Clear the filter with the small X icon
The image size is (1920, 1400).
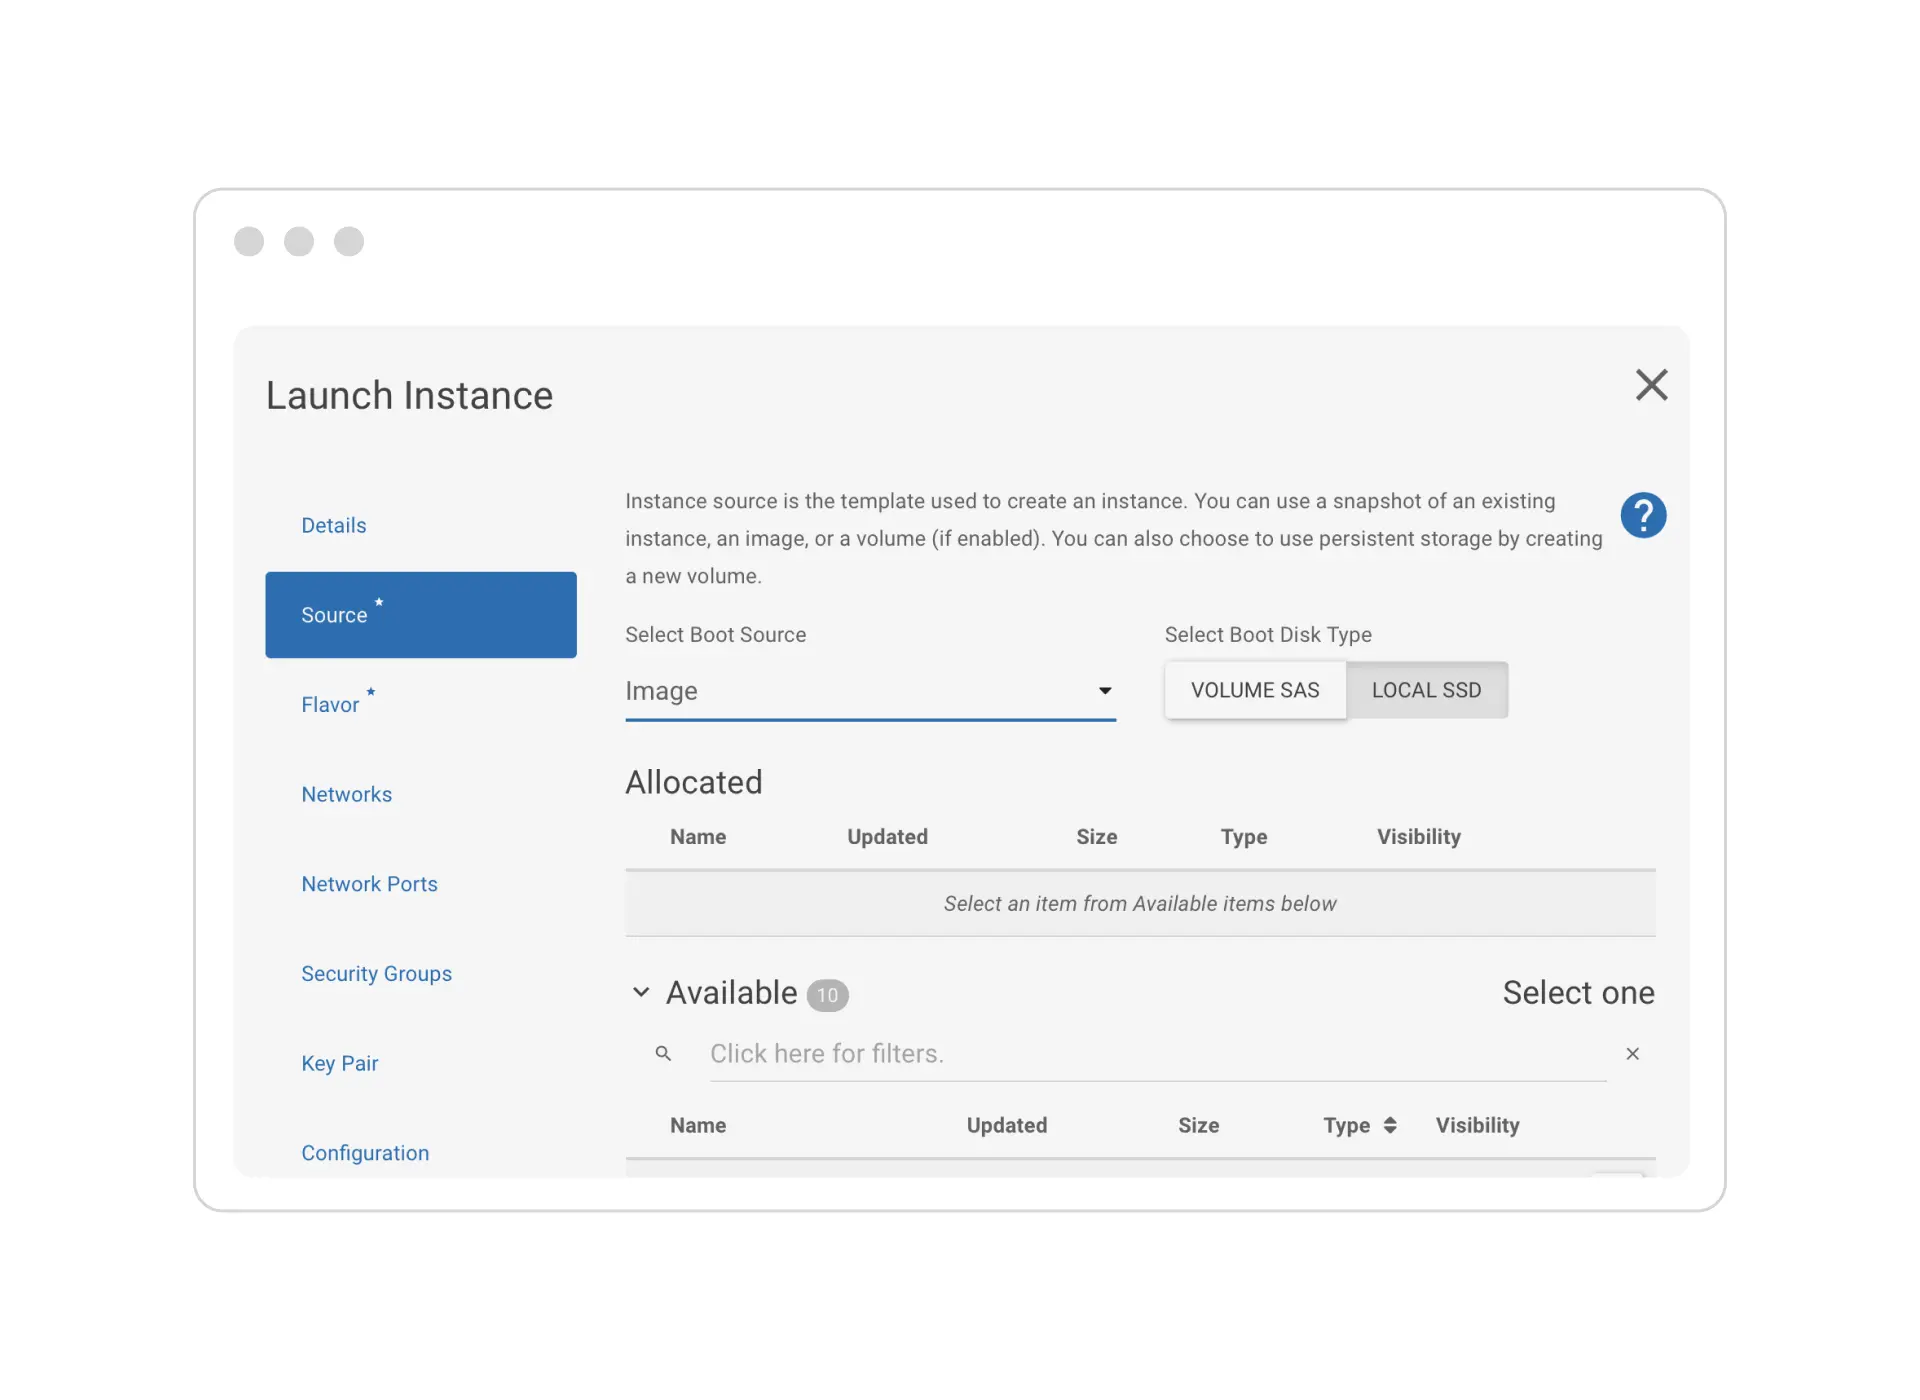pyautogui.click(x=1632, y=1053)
